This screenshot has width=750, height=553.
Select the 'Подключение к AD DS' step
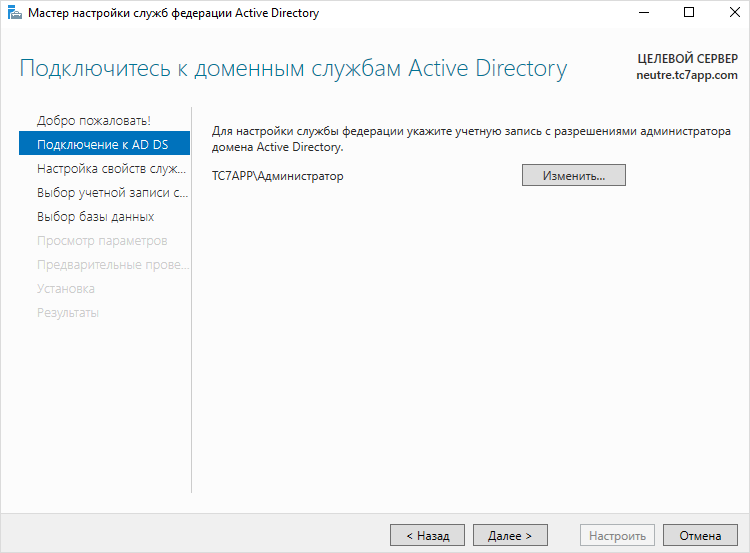[x=104, y=144]
